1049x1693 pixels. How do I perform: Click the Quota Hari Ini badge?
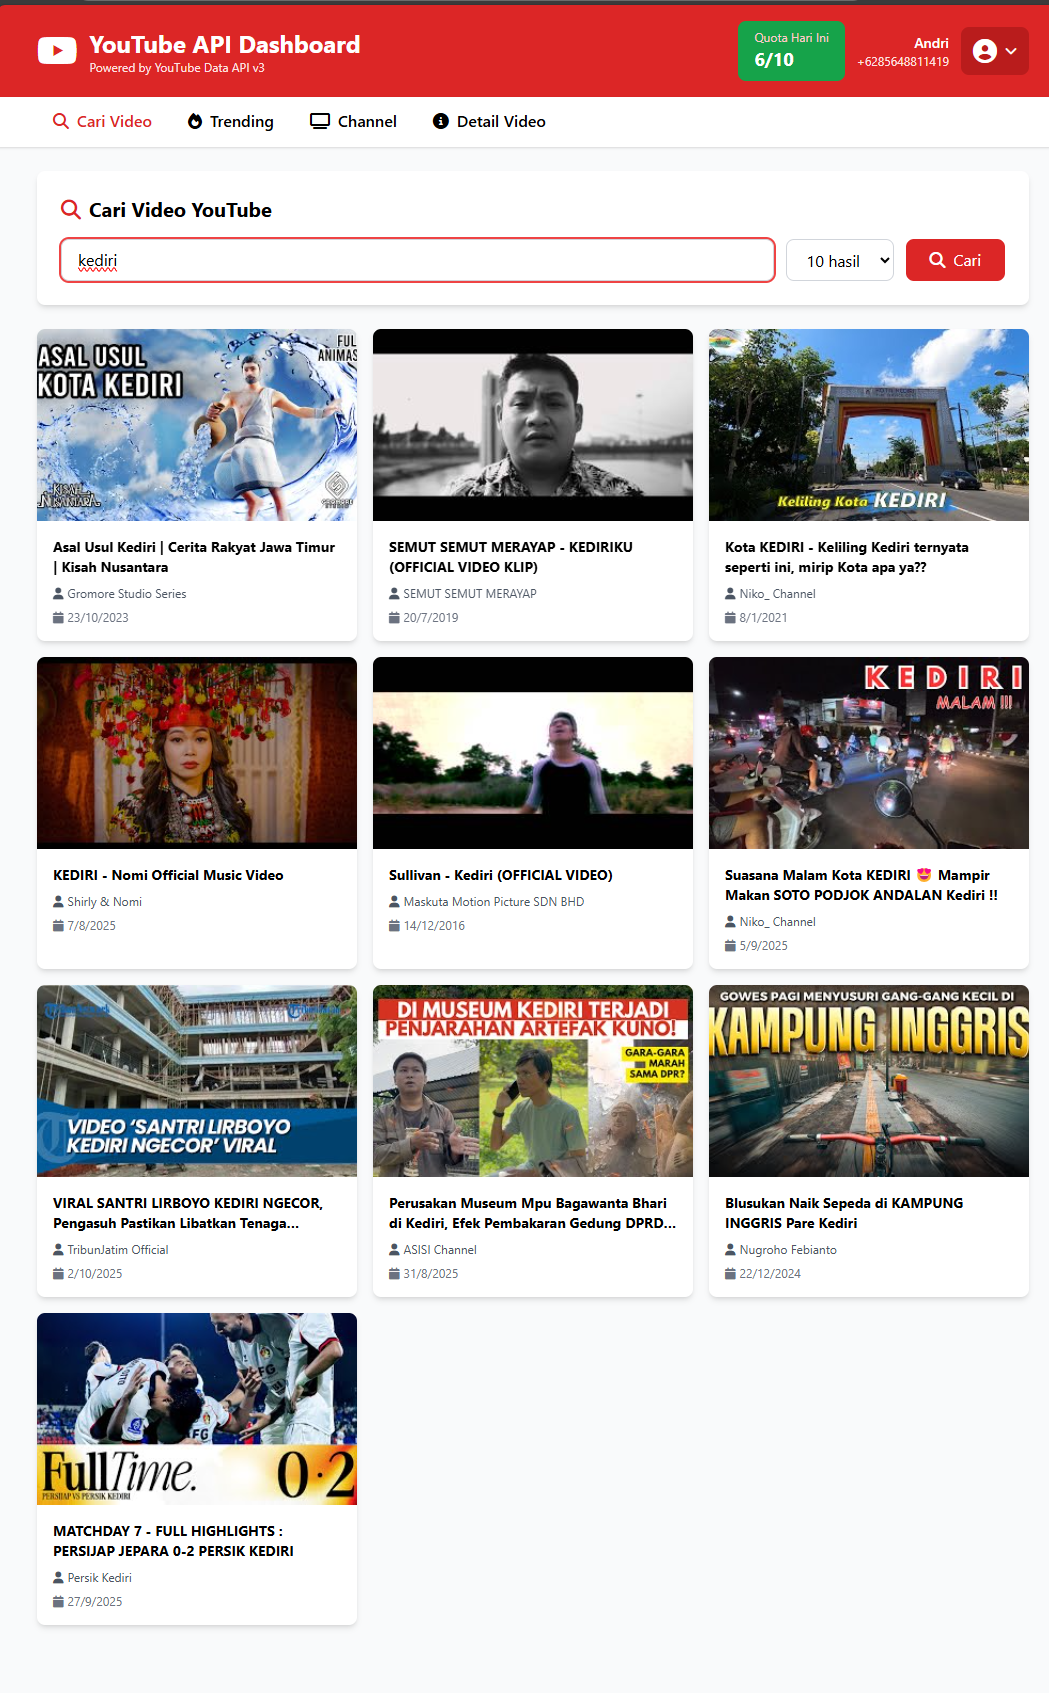pos(791,51)
